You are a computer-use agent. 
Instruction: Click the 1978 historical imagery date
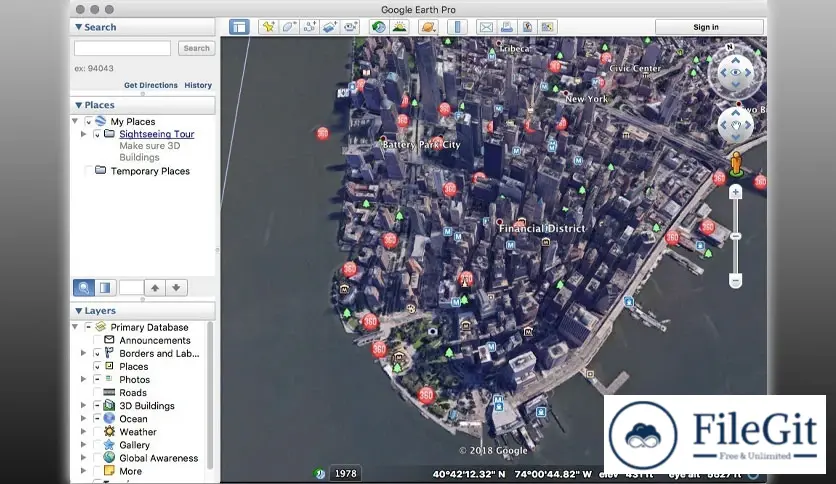coord(345,473)
